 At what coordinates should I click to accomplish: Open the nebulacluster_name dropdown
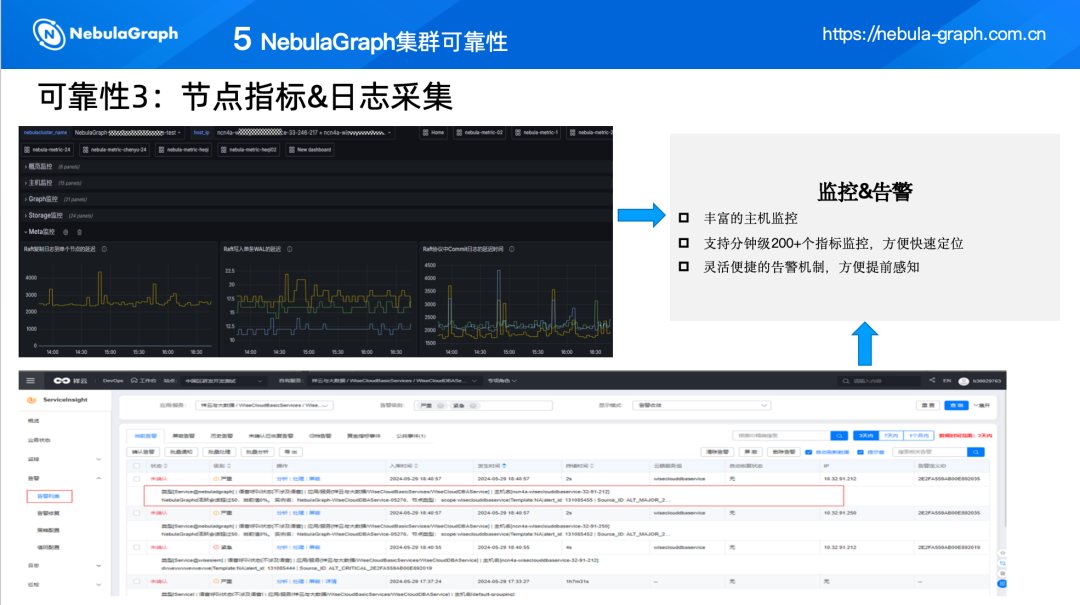point(127,132)
